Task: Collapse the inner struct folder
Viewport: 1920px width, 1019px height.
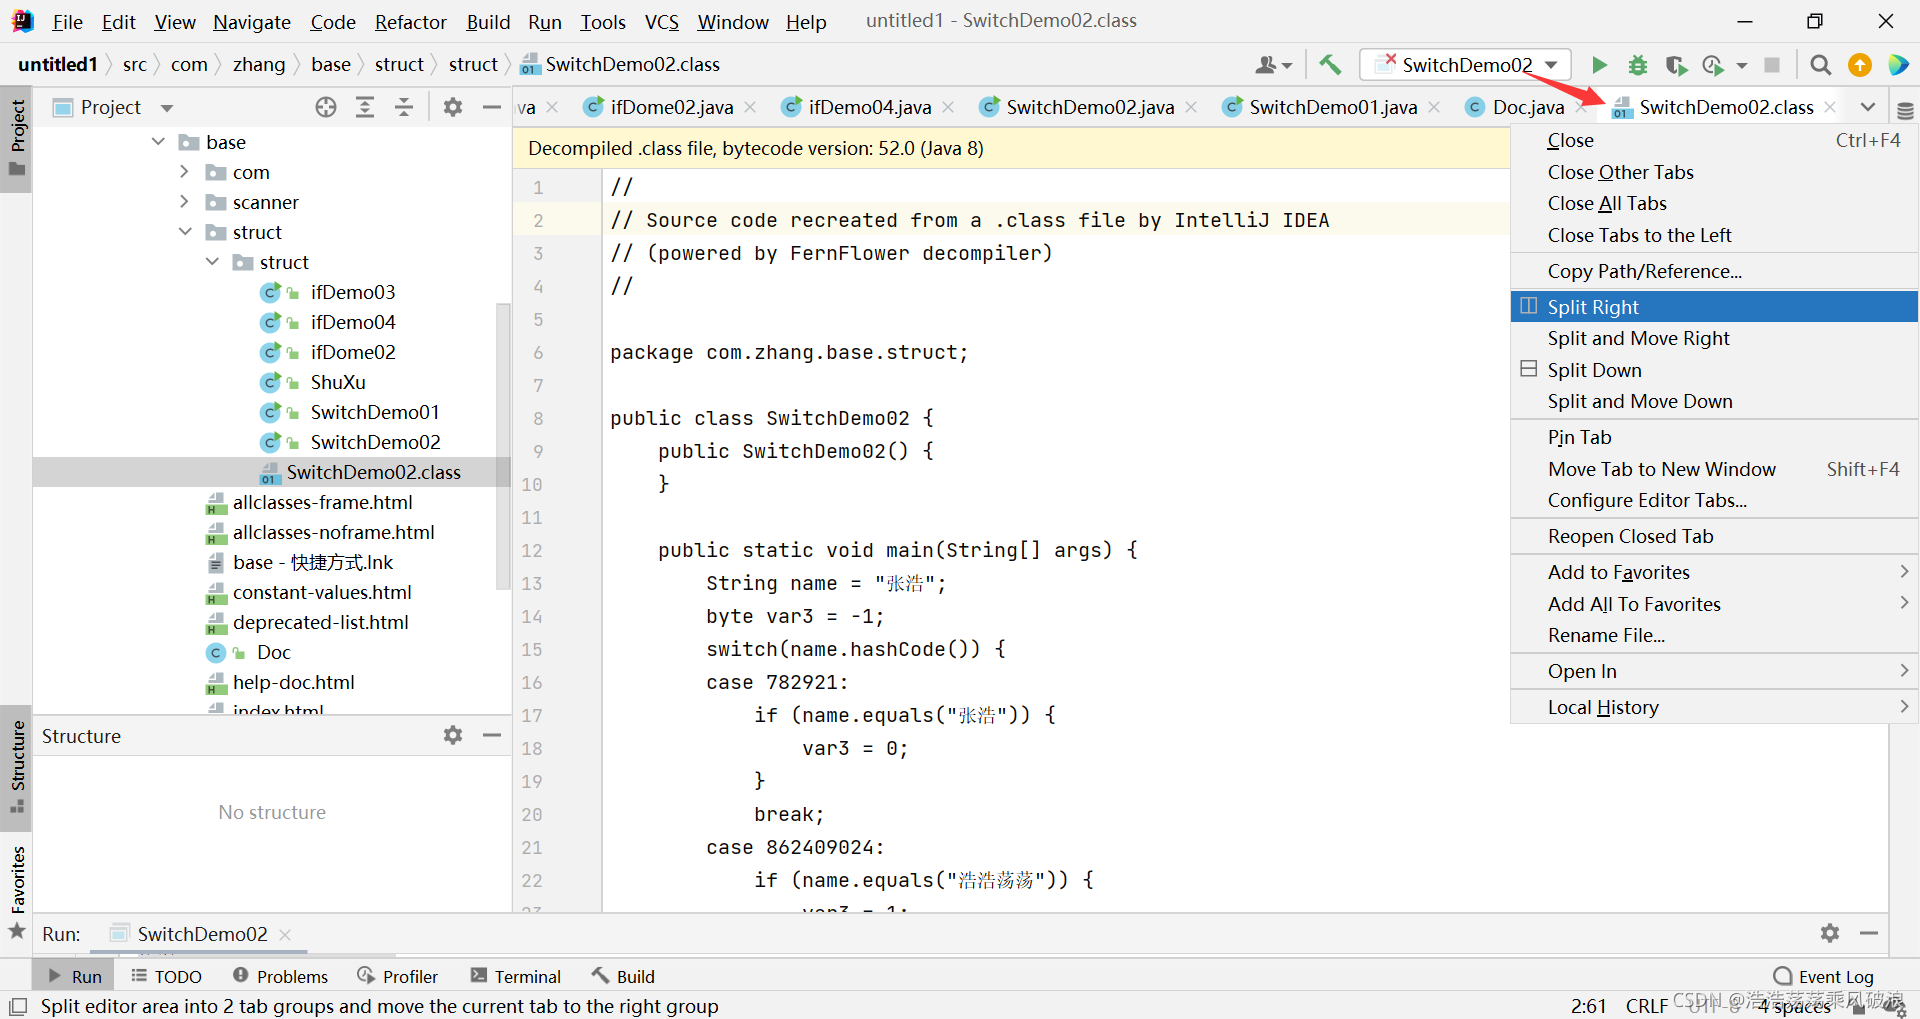Action: click(x=212, y=262)
